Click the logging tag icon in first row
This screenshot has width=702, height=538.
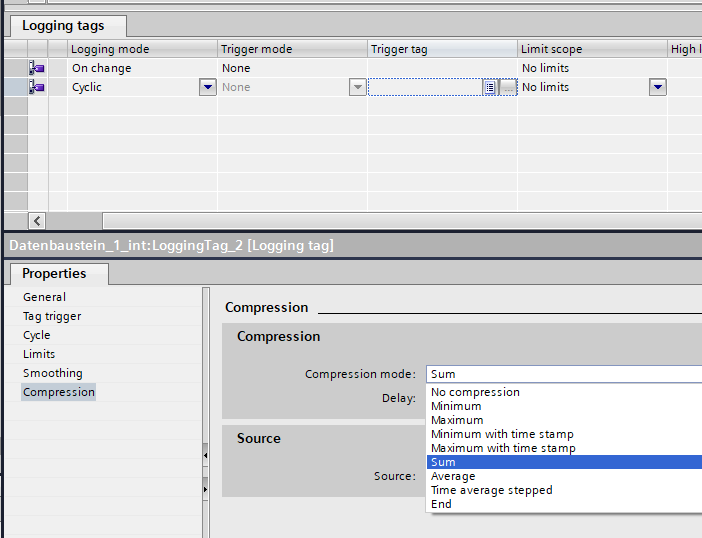37,68
